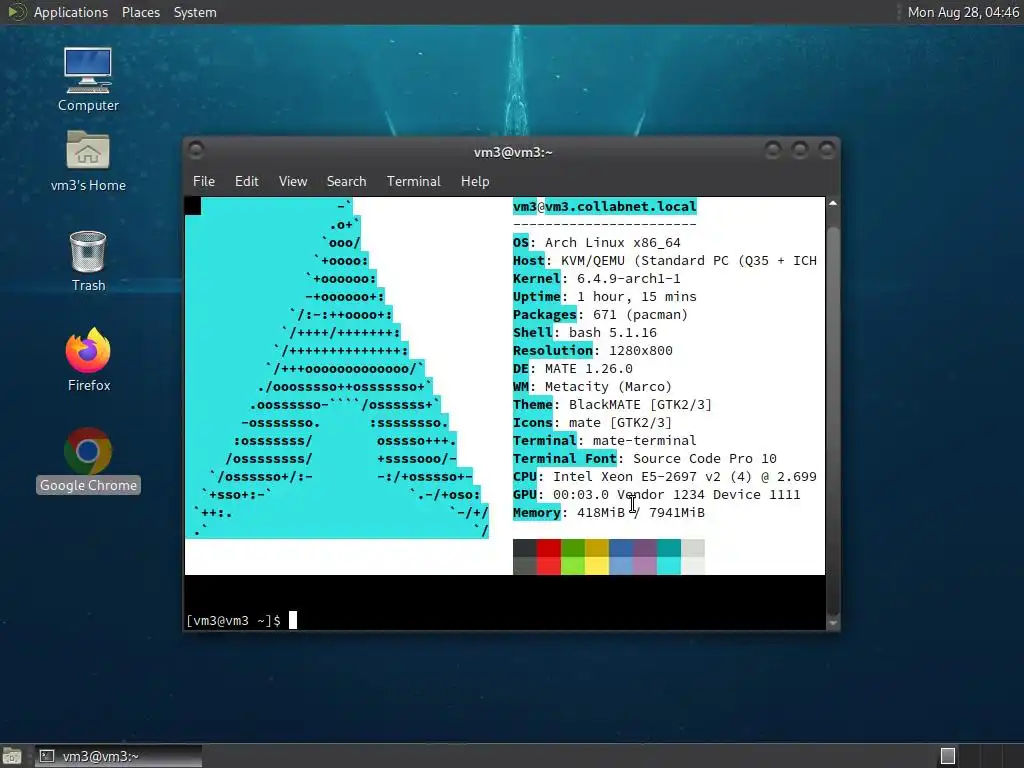Click the Host 'KVM/QEMU' text
The width and height of the screenshot is (1024, 768).
click(592, 261)
